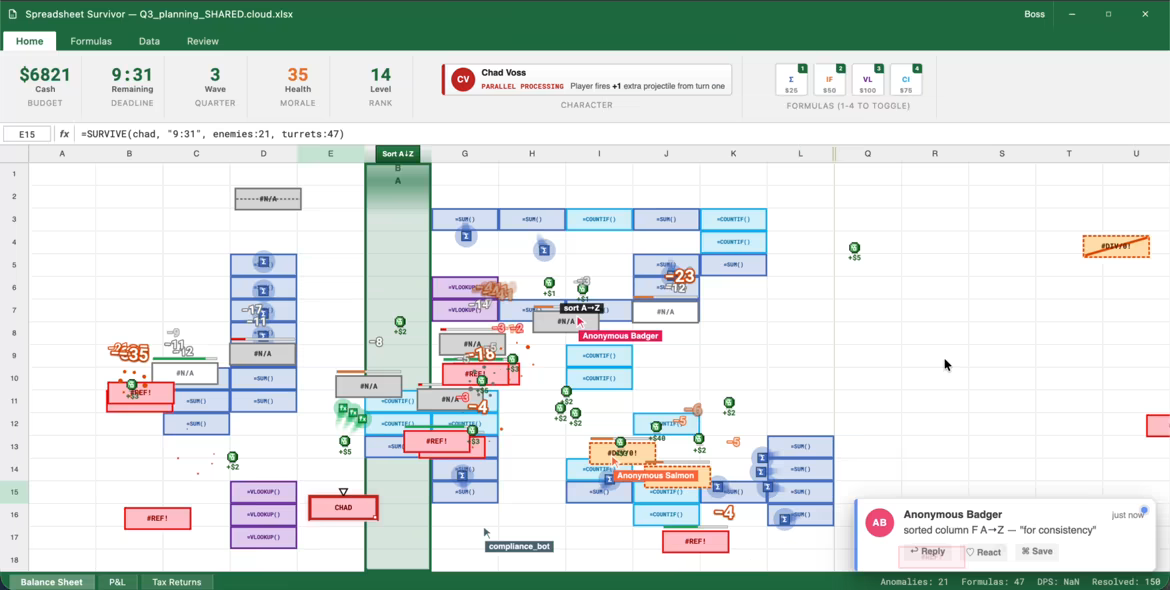Click Chad Voss's red CV avatar
The image size is (1170, 590).
(463, 80)
